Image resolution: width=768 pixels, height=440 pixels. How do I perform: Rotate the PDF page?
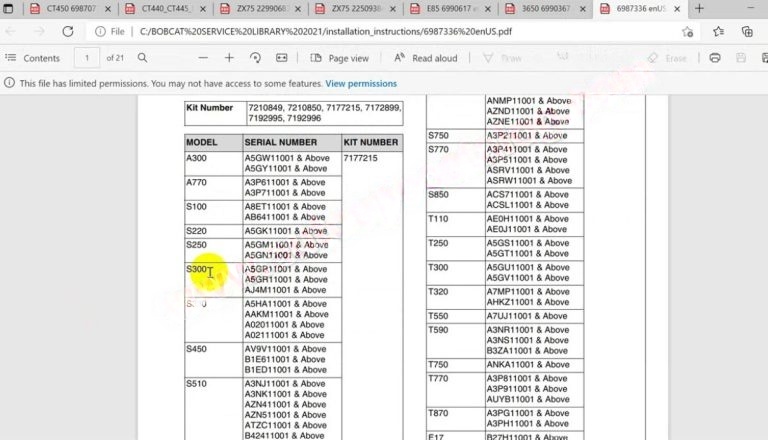coord(255,58)
